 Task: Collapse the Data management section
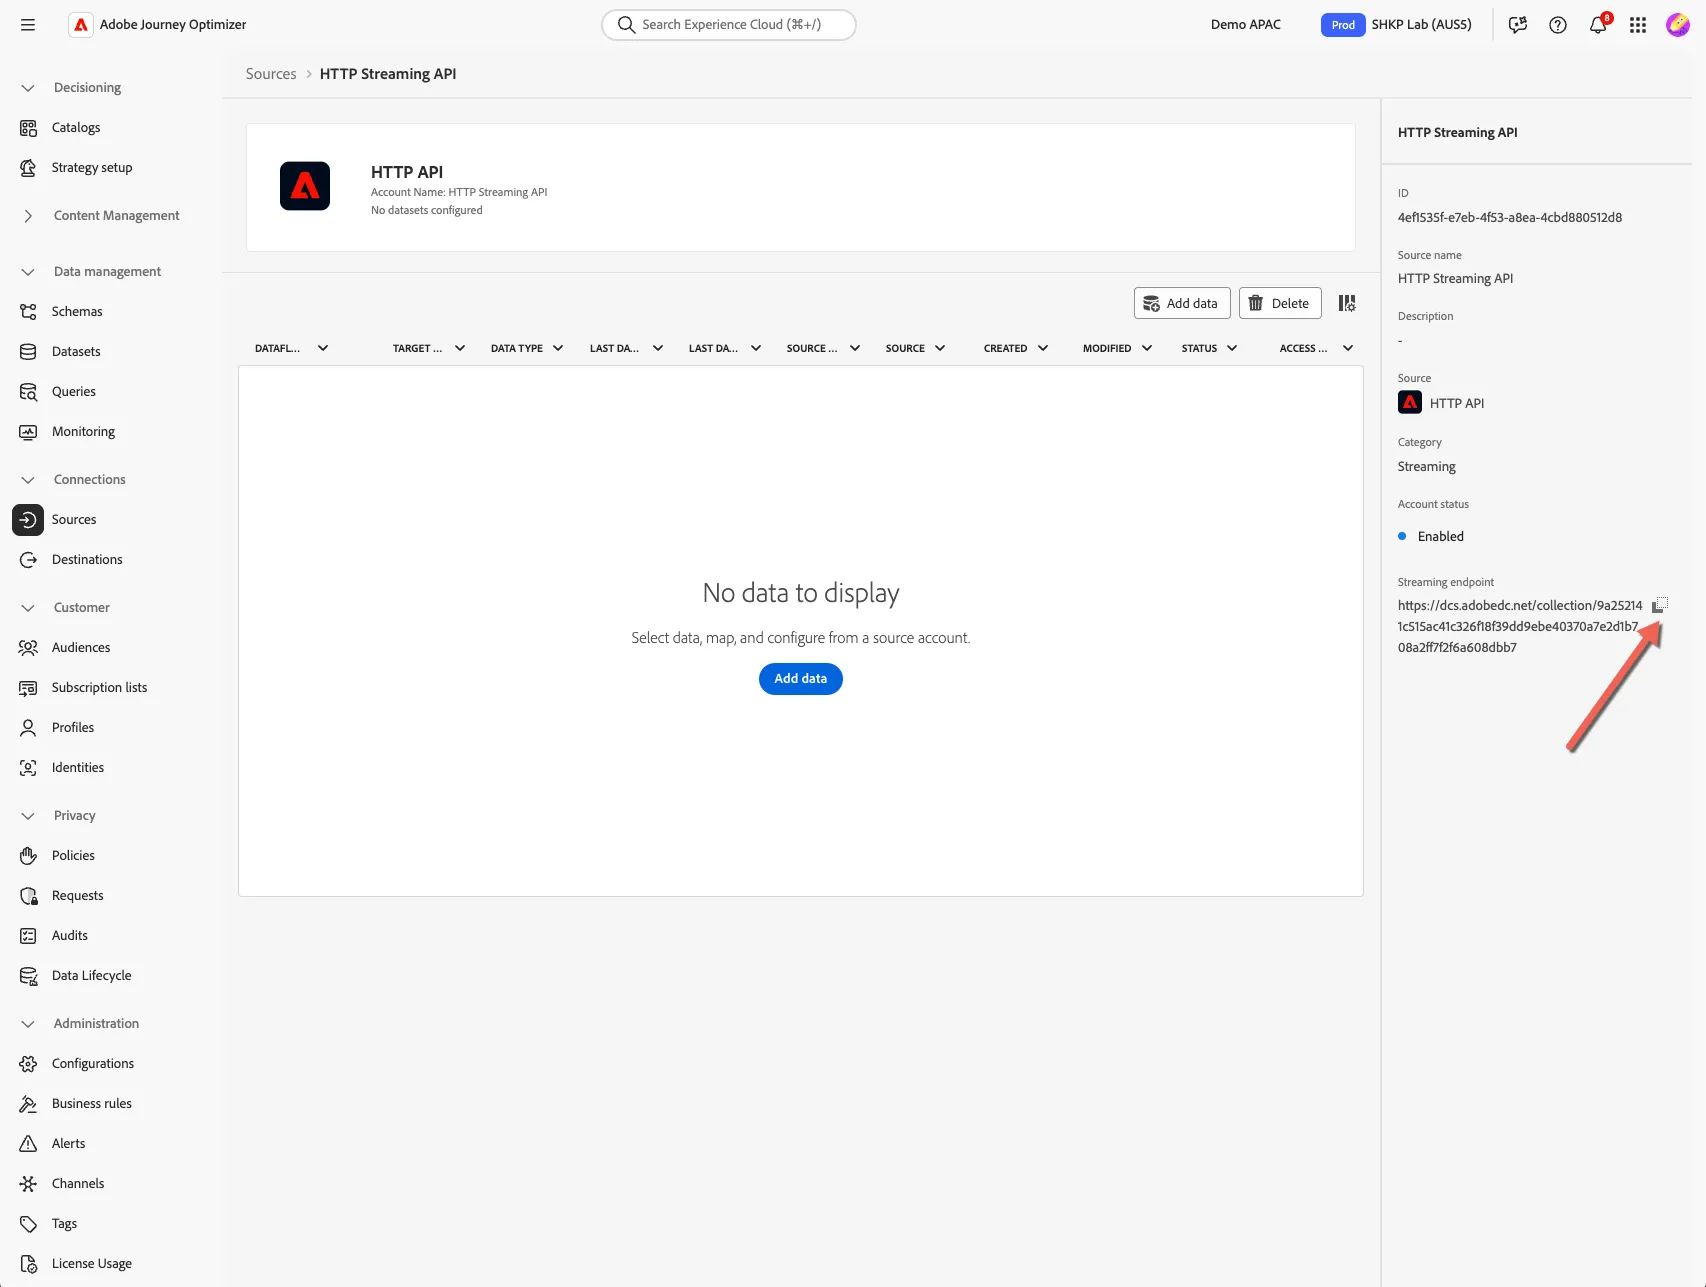(x=28, y=272)
